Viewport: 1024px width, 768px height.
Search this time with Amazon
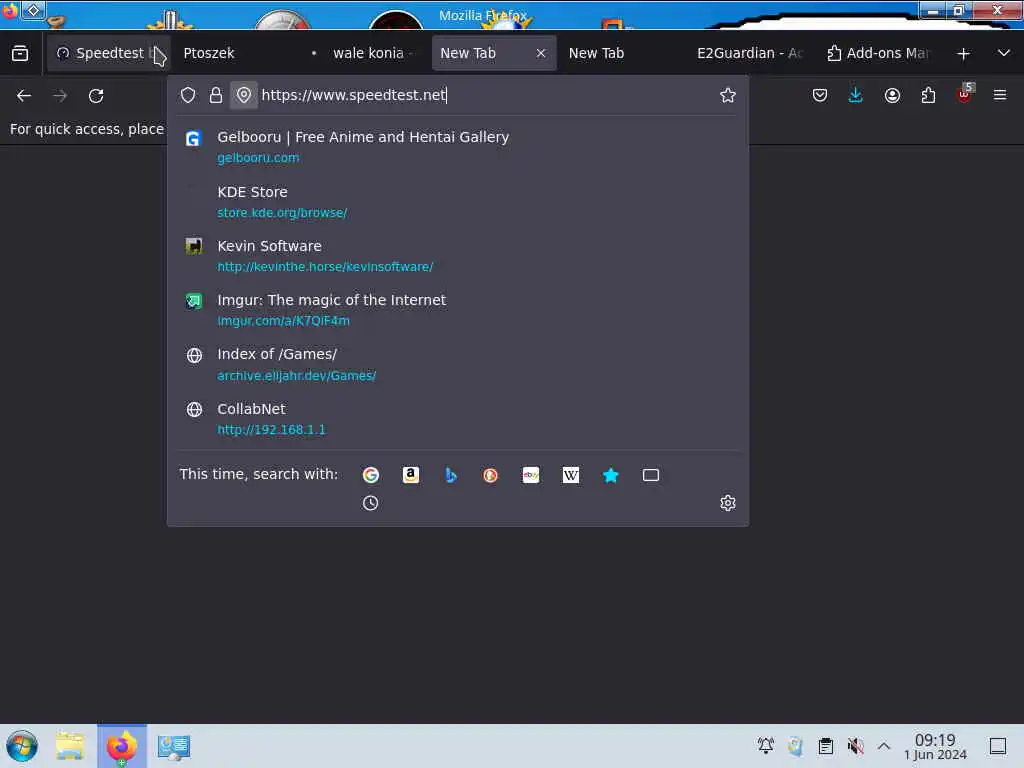[411, 475]
